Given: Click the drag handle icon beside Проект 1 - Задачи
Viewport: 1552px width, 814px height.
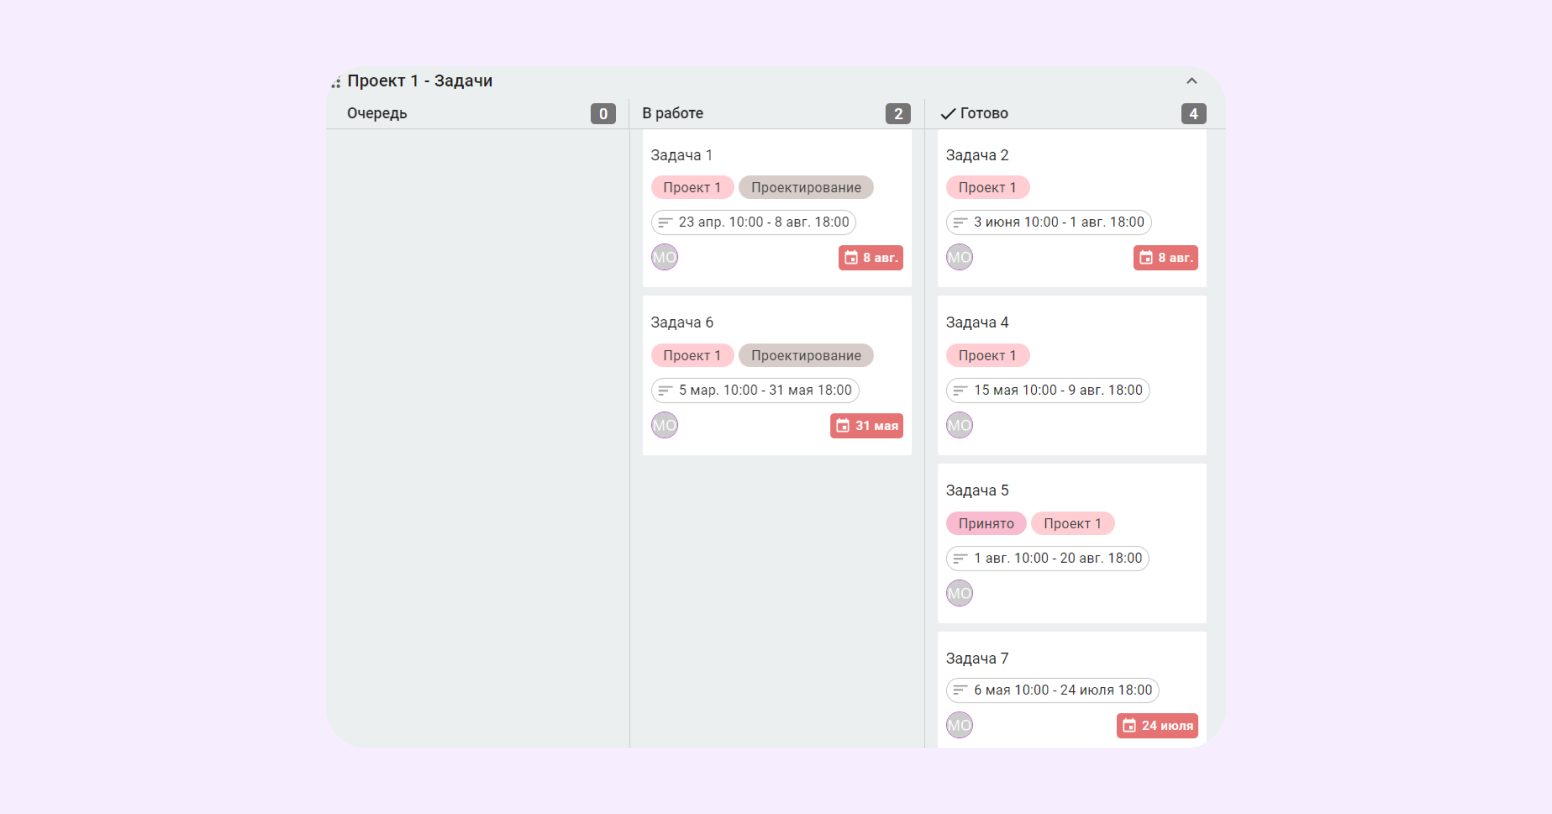Looking at the screenshot, I should [336, 82].
